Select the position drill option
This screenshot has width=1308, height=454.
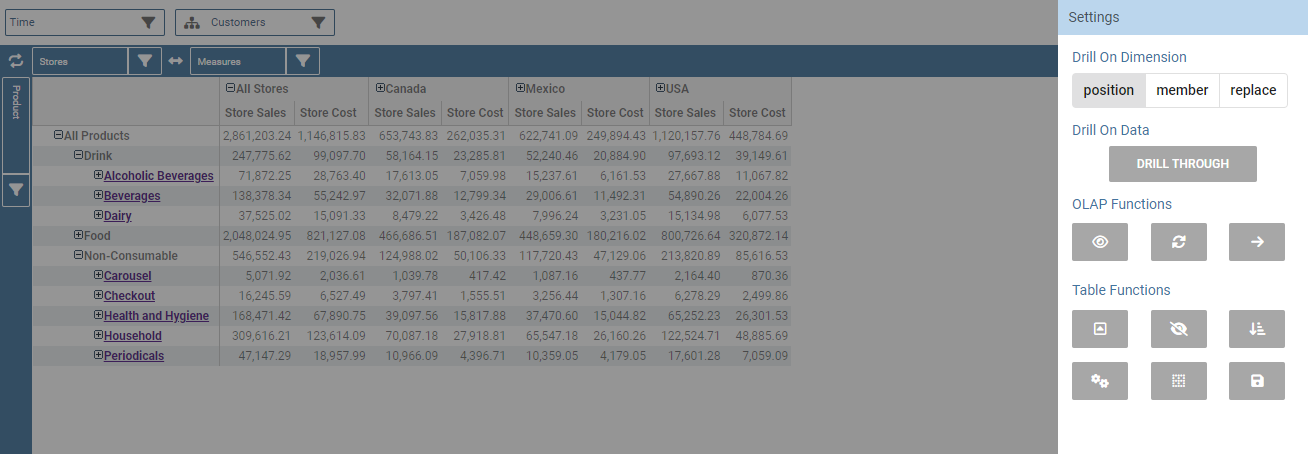(x=1109, y=90)
